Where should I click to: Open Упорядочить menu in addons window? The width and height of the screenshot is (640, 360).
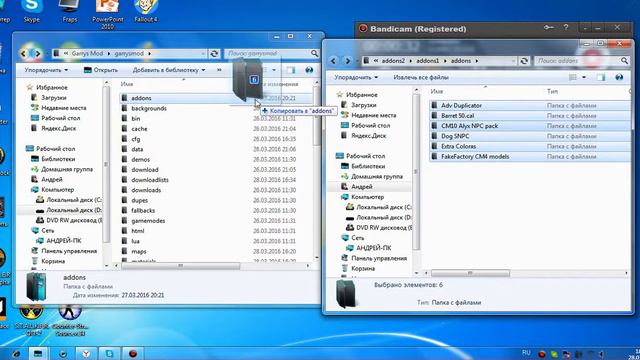point(356,78)
